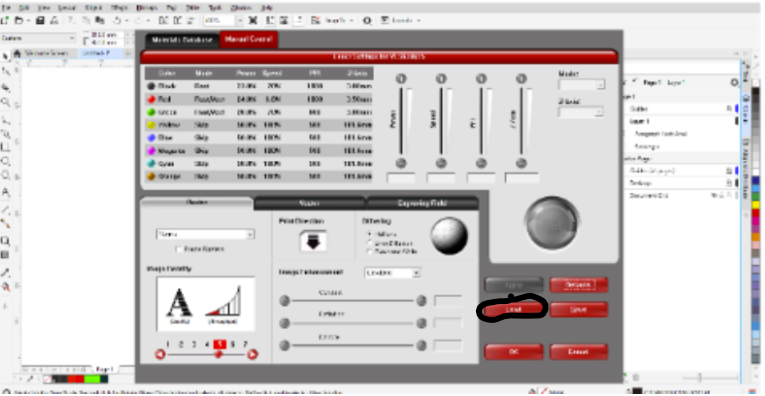The width and height of the screenshot is (765, 396).
Task: Click the left red arrow under Image Density
Action: coord(160,355)
